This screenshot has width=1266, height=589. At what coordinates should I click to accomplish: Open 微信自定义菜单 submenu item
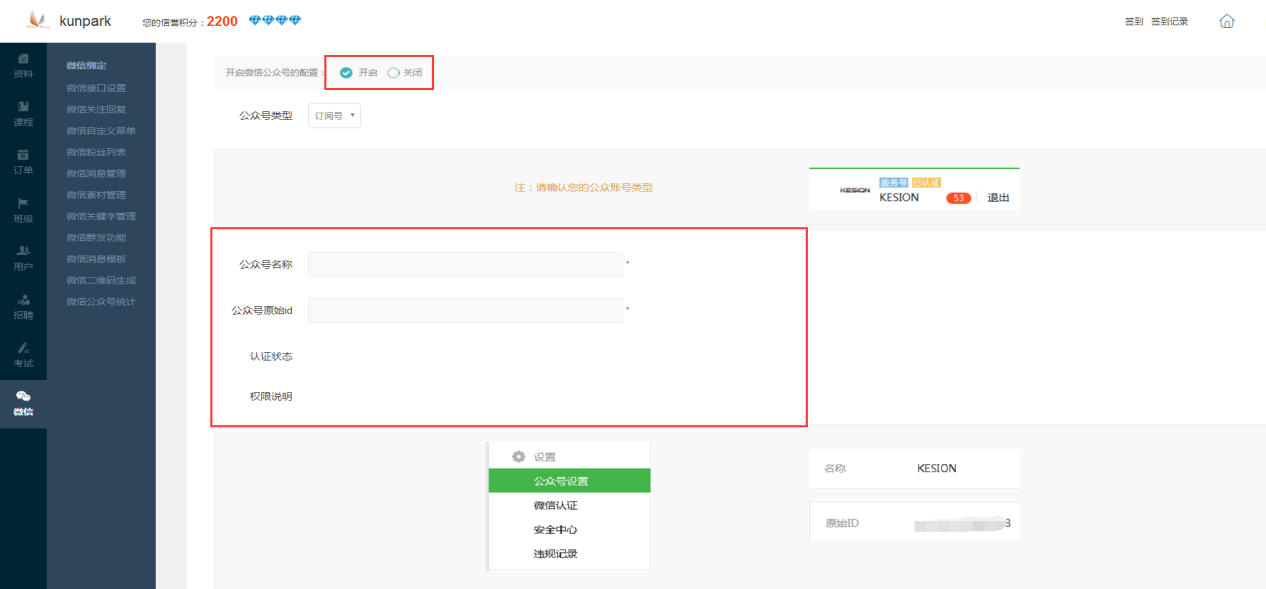click(101, 131)
